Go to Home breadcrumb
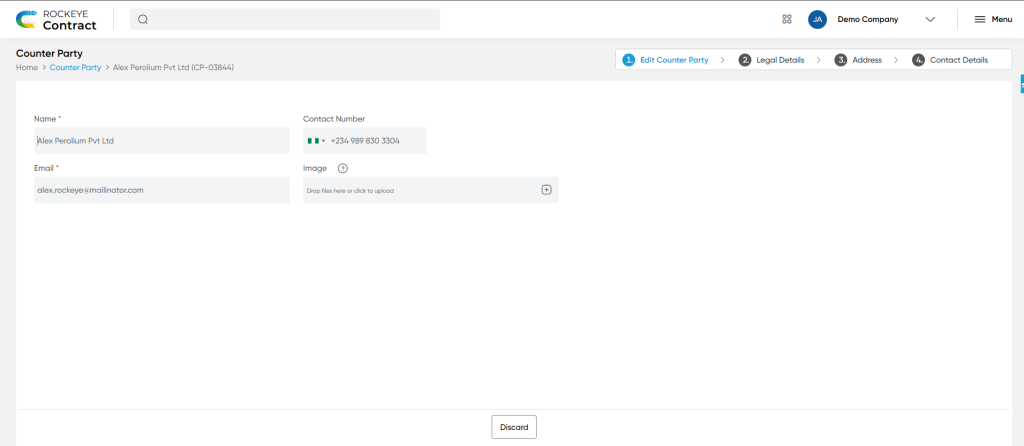Viewport: 1024px width, 446px height. pyautogui.click(x=27, y=67)
